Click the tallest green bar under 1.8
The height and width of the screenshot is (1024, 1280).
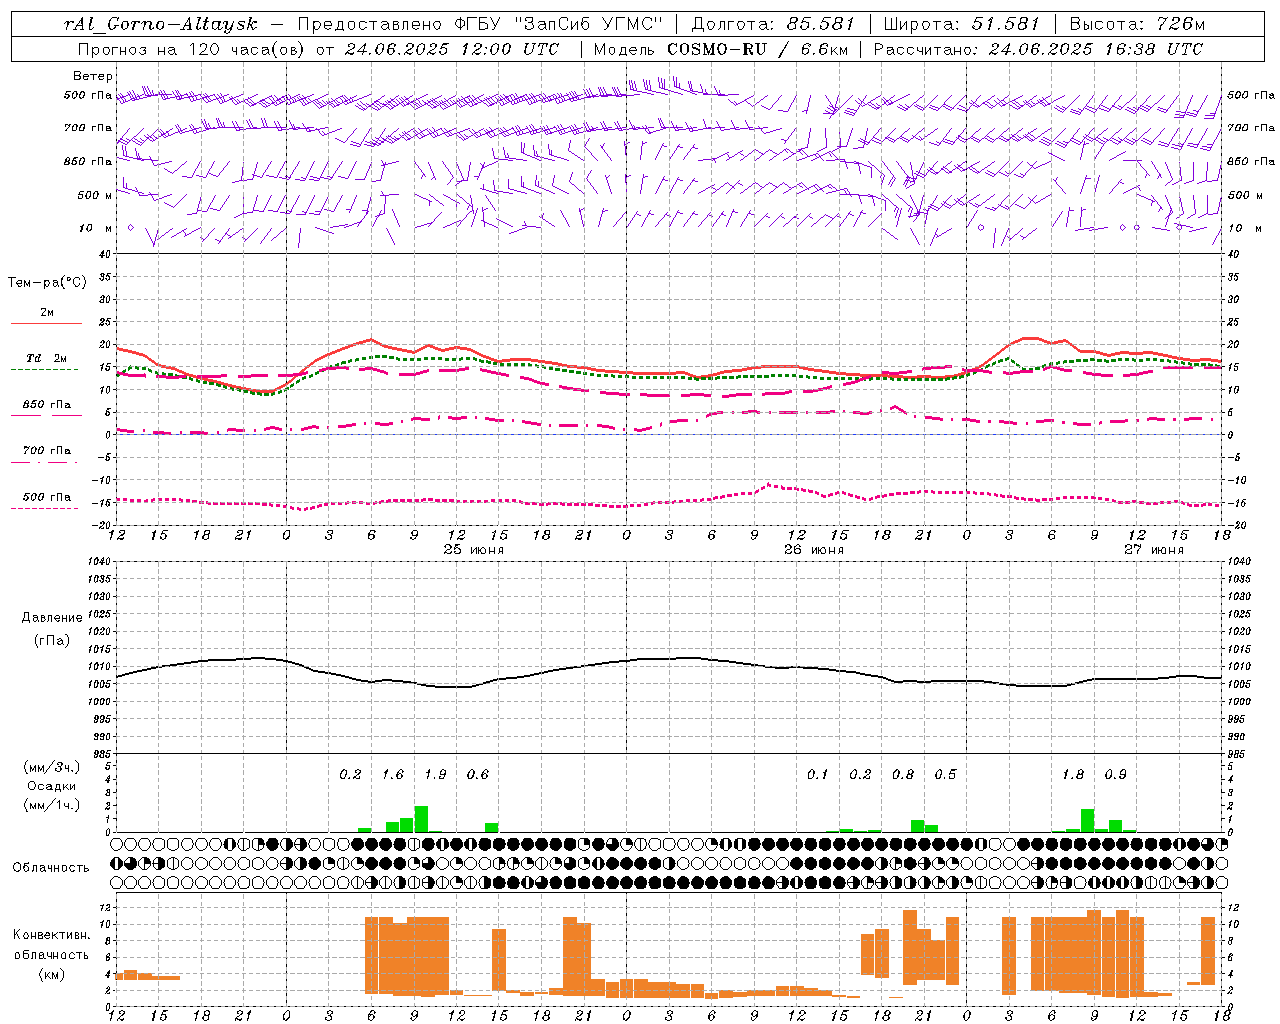1087,821
